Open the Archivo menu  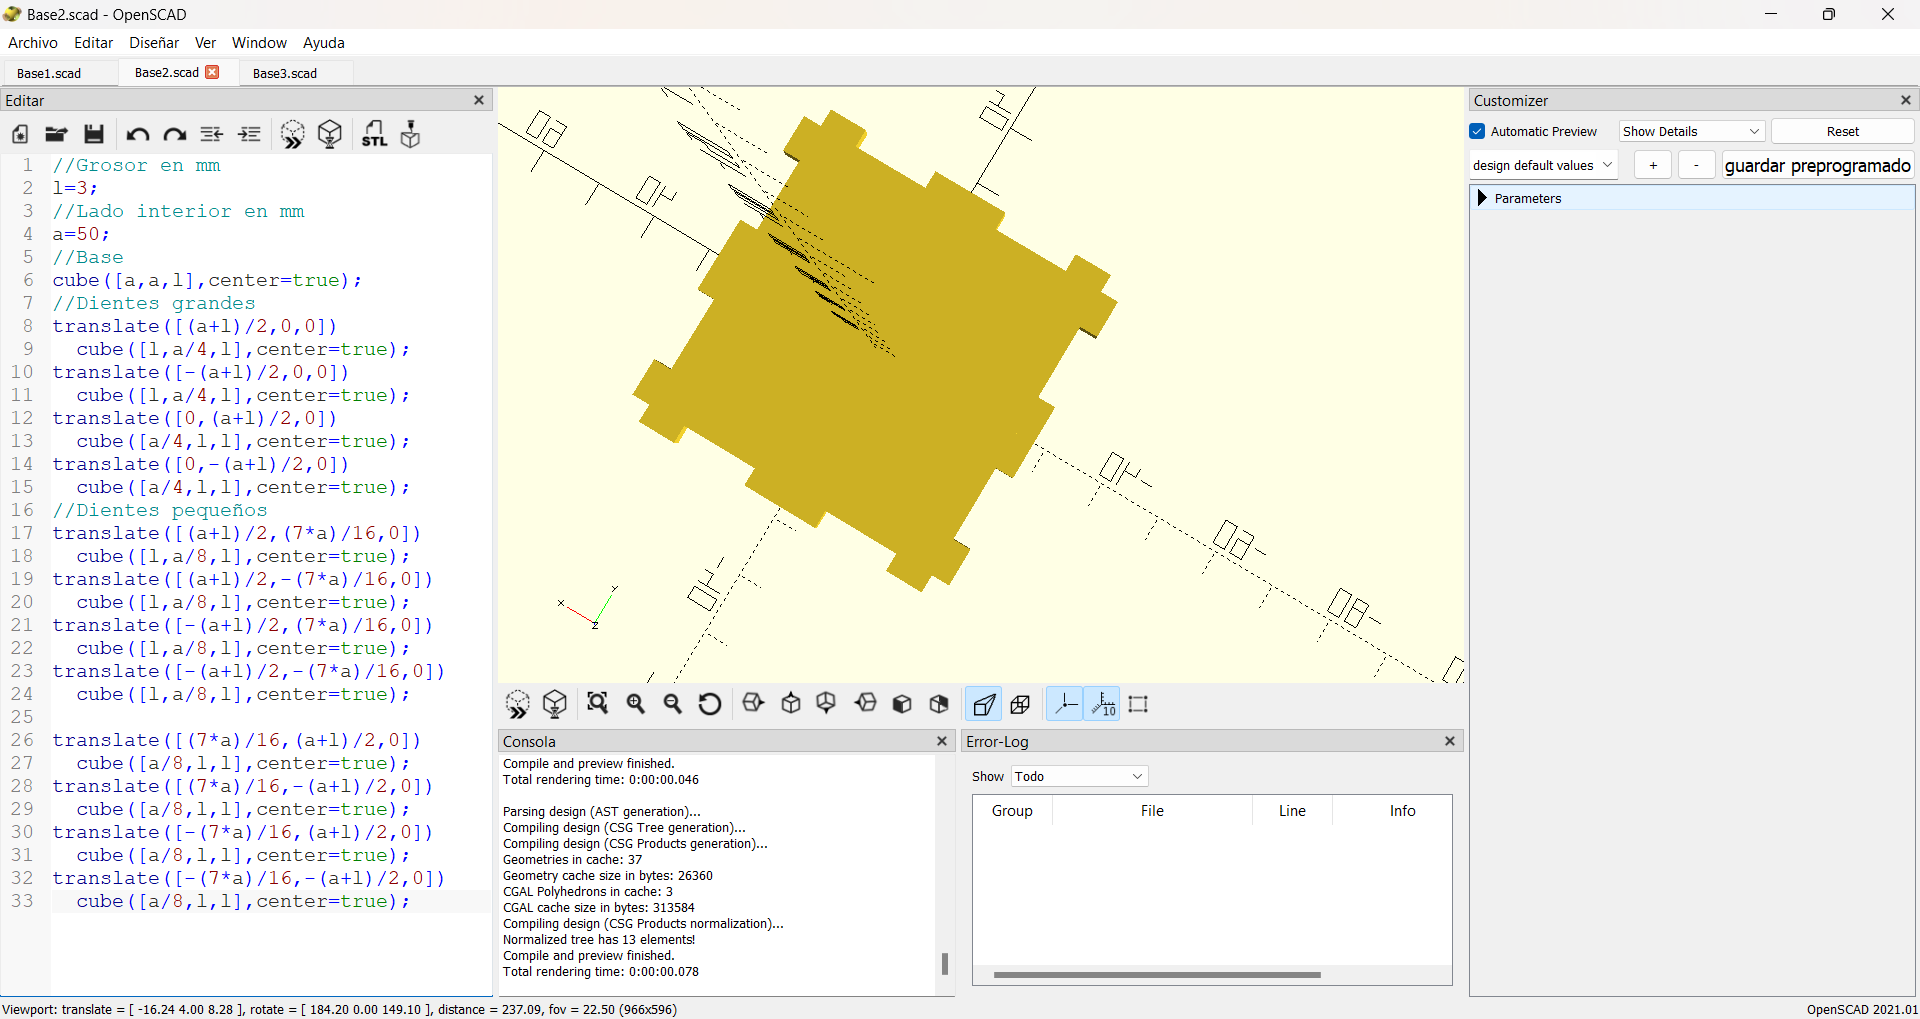pyautogui.click(x=33, y=43)
